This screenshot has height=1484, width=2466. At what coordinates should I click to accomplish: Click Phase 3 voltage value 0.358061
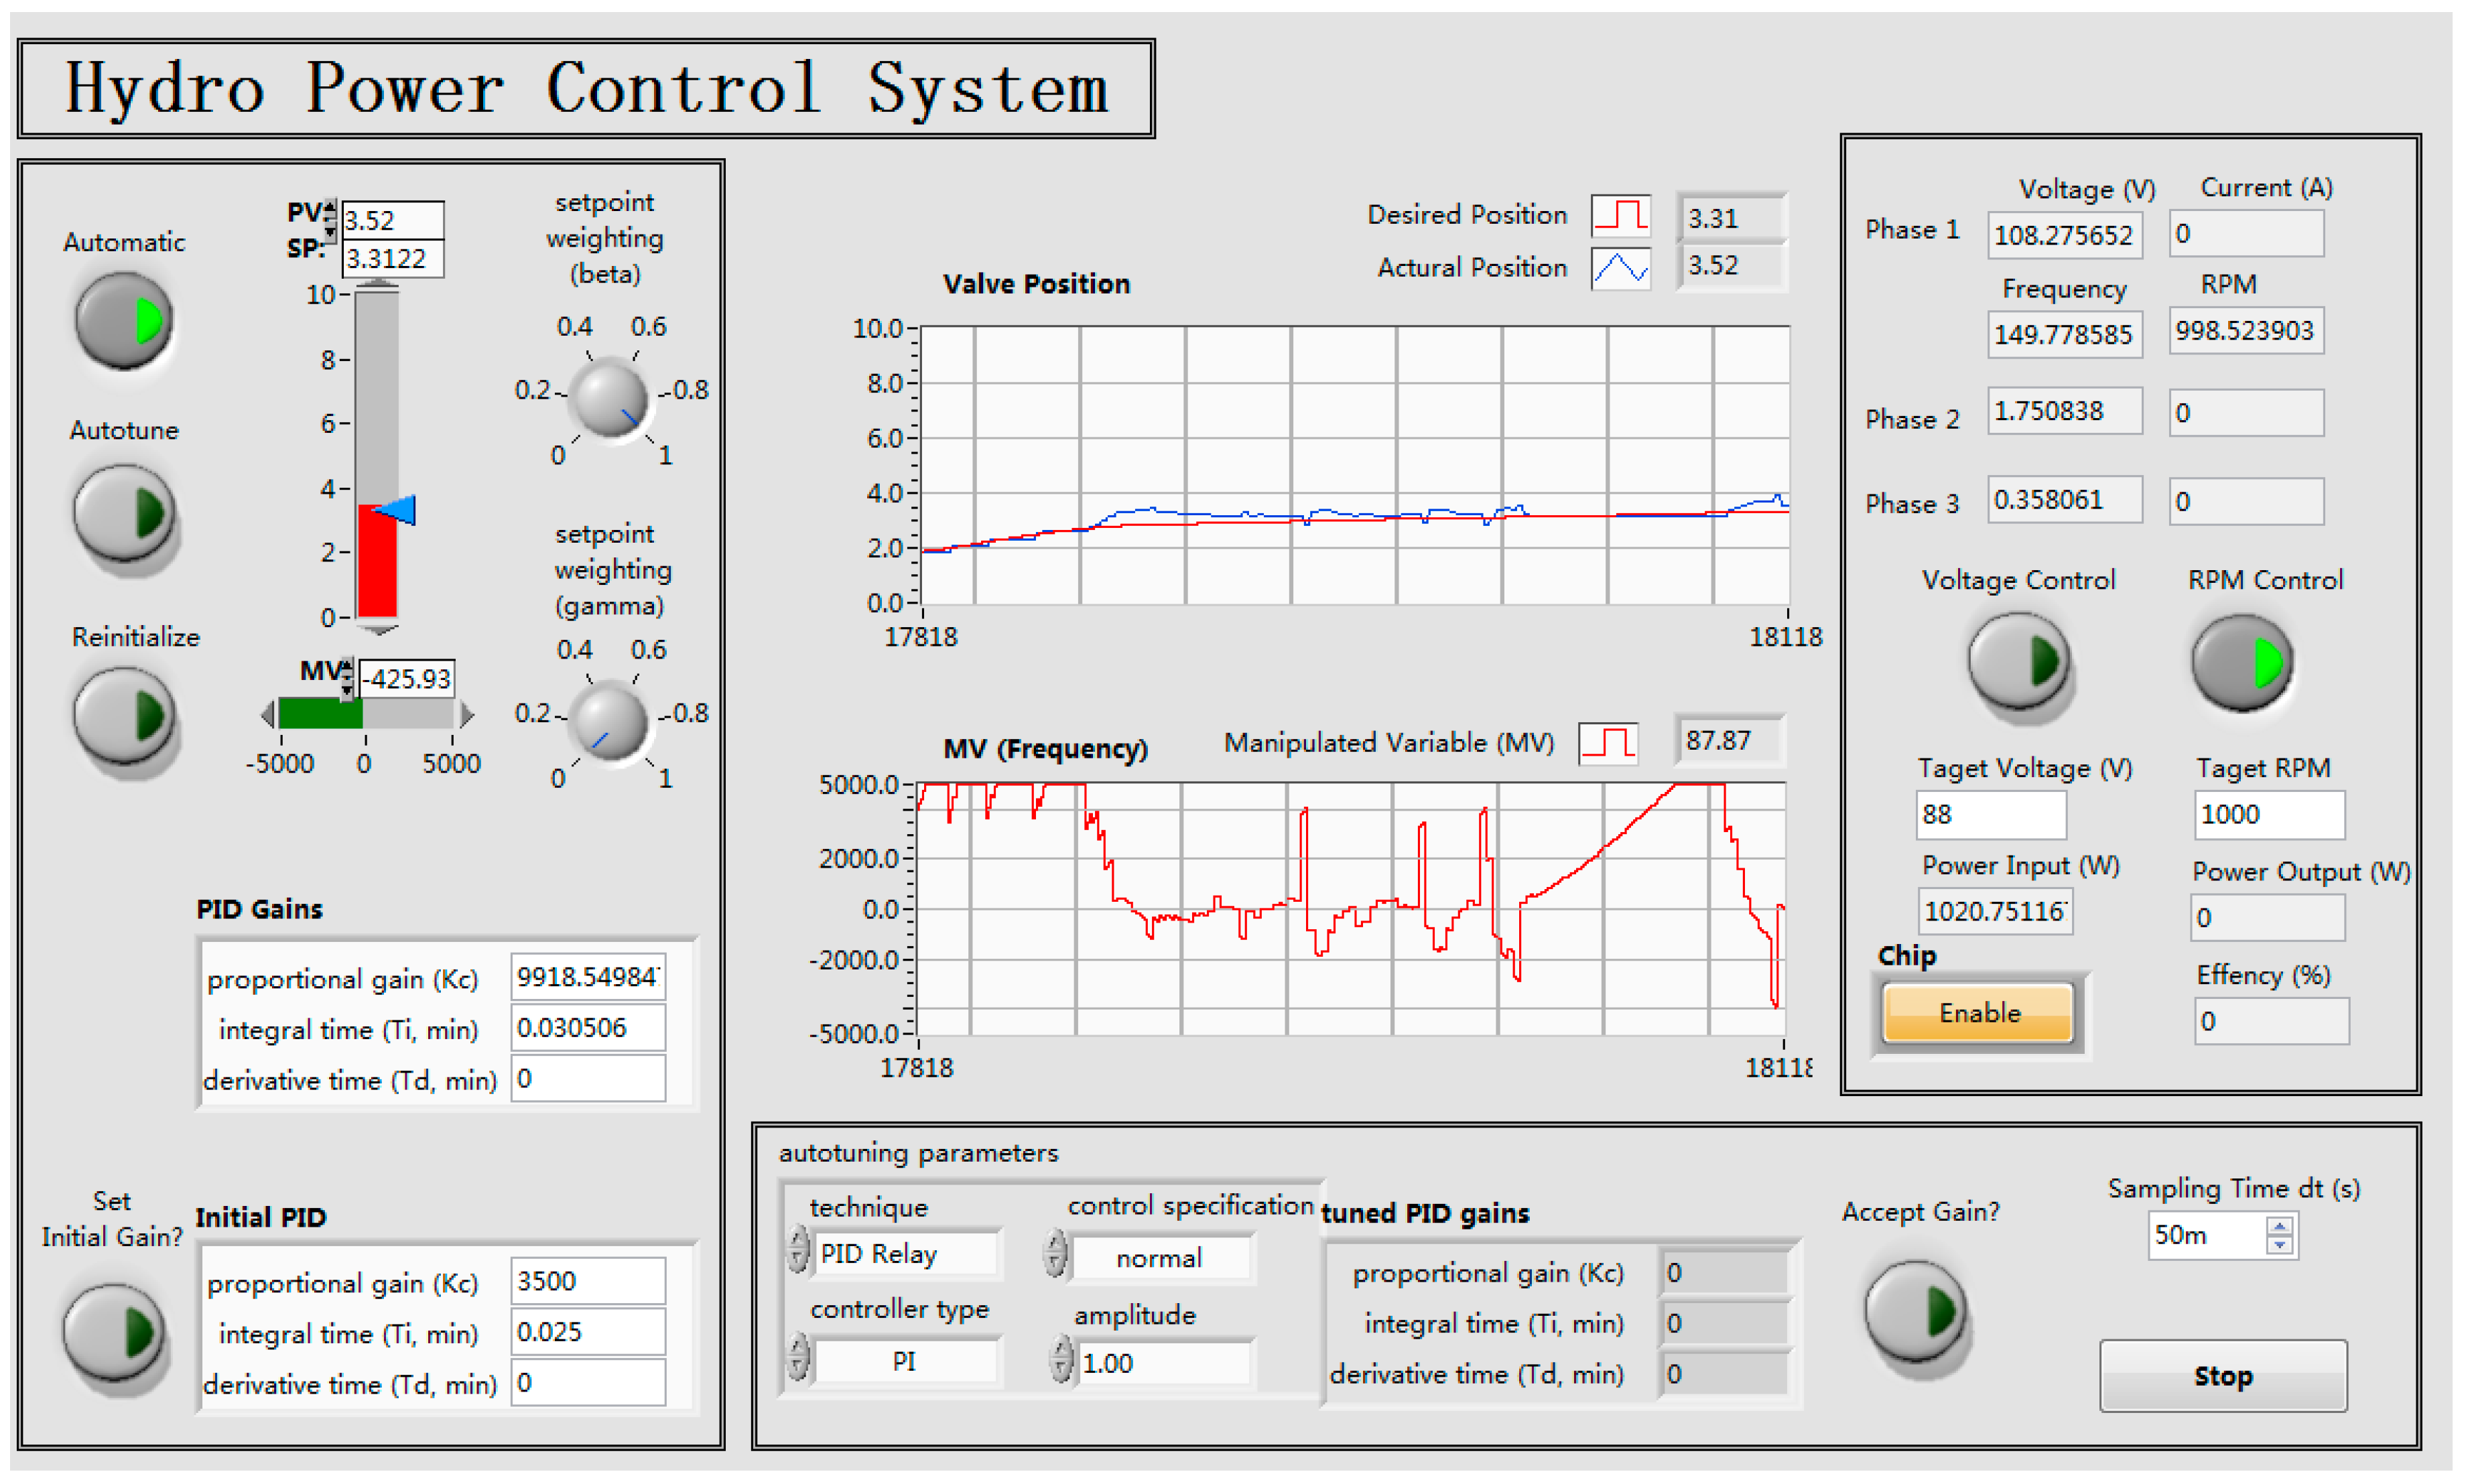click(2064, 500)
